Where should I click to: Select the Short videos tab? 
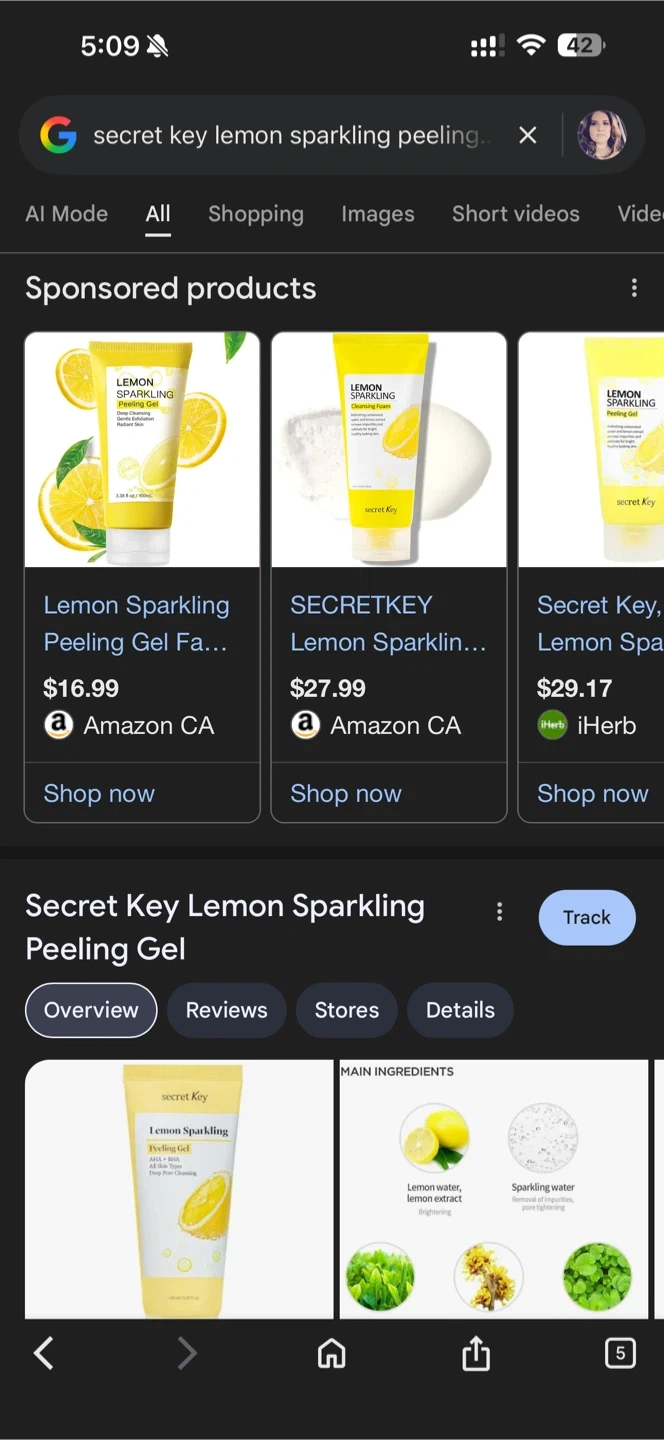pyautogui.click(x=515, y=214)
